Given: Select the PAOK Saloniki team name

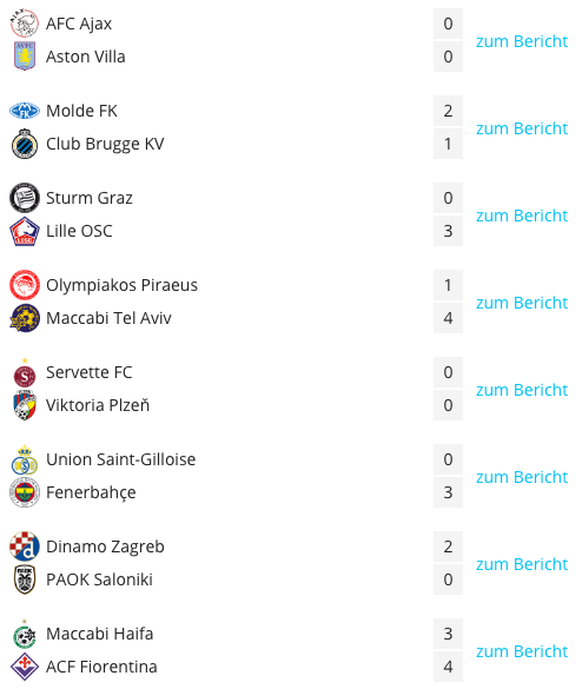Looking at the screenshot, I should pyautogui.click(x=99, y=579).
